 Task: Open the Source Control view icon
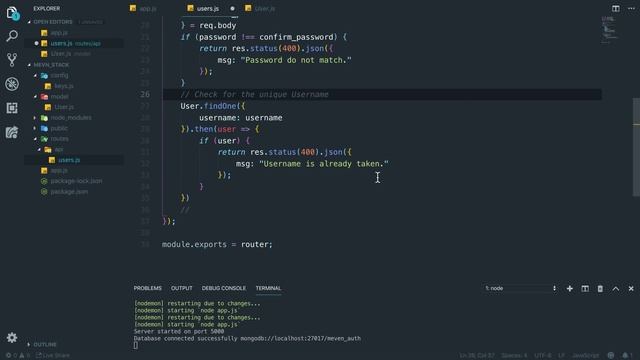coord(12,60)
